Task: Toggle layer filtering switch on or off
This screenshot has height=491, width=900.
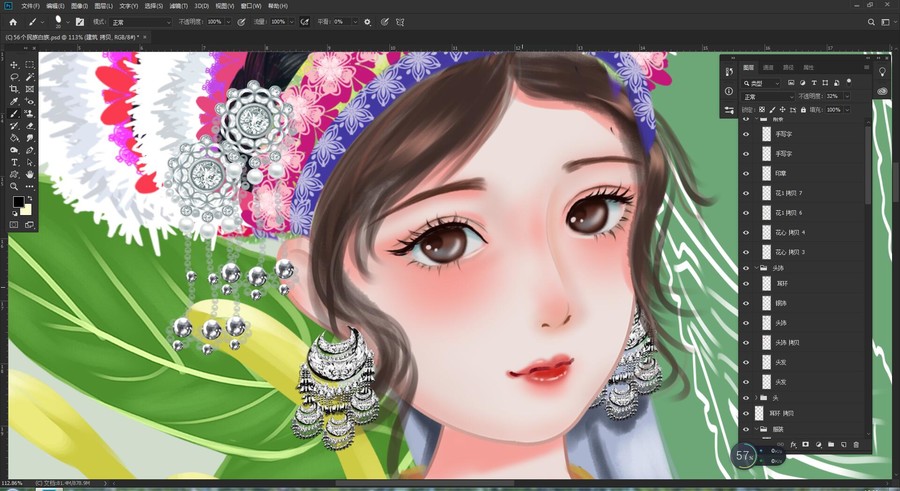Action: (x=848, y=82)
